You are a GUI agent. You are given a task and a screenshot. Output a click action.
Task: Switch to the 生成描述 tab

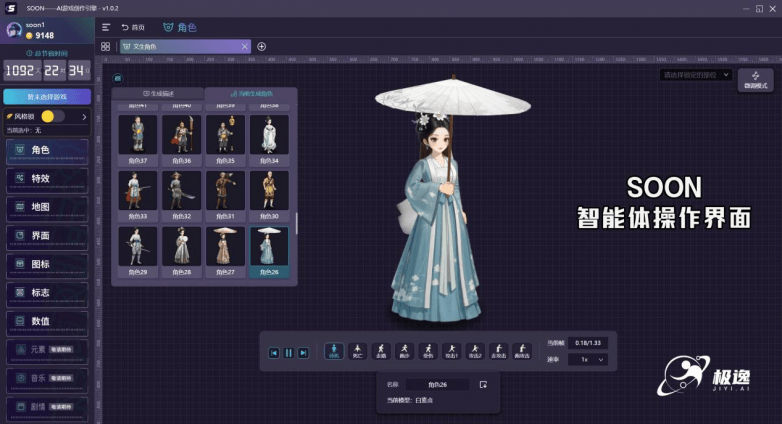pyautogui.click(x=158, y=94)
